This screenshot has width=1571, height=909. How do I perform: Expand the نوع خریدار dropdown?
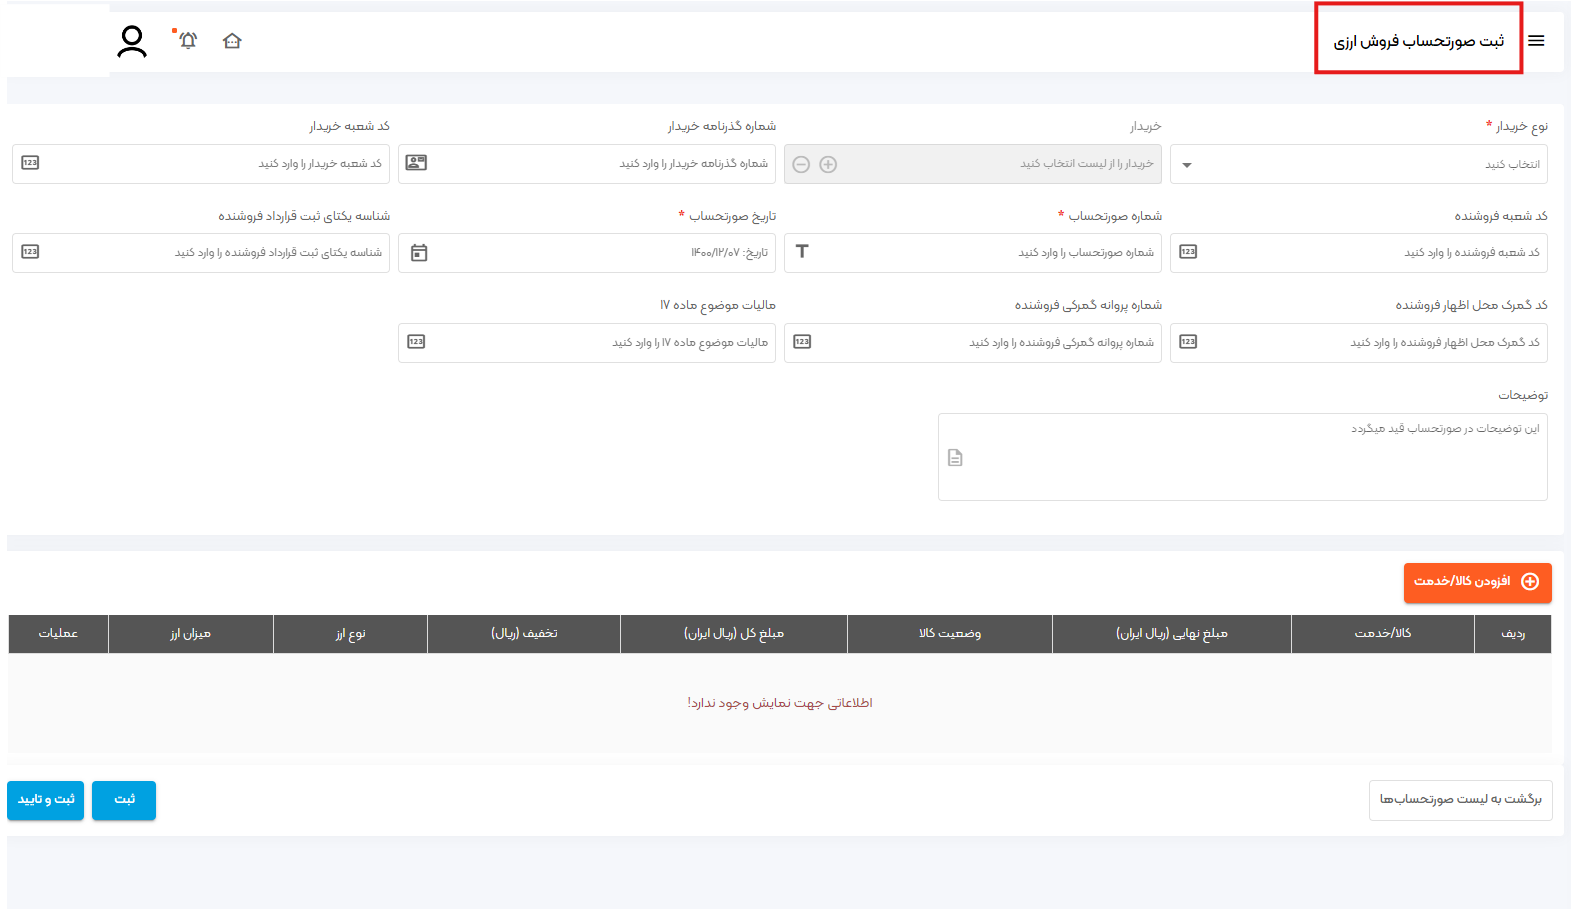click(1359, 164)
